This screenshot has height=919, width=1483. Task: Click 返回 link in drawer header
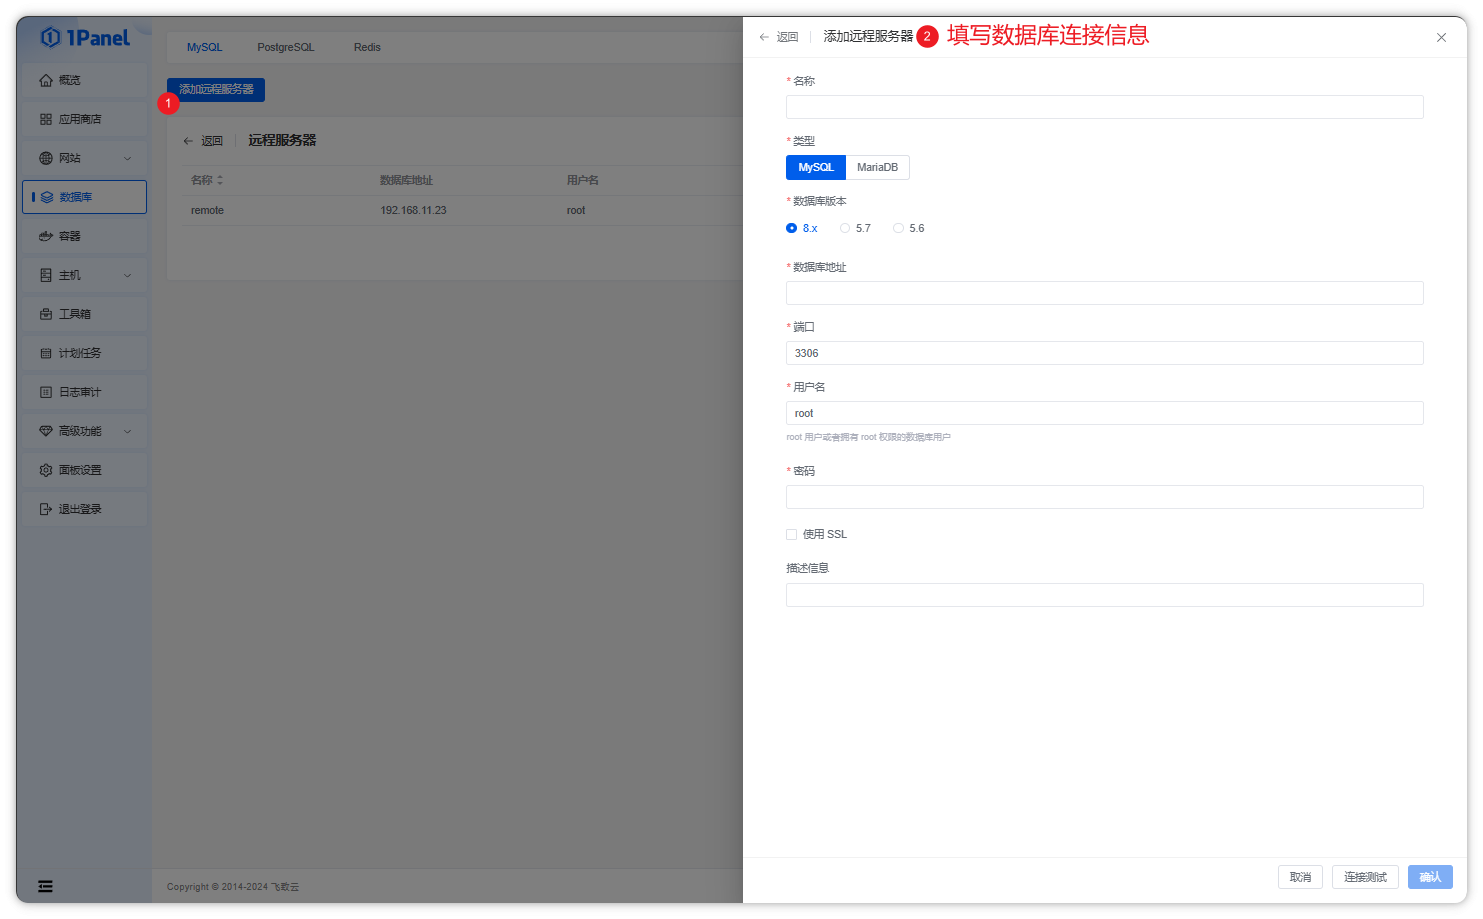788,37
